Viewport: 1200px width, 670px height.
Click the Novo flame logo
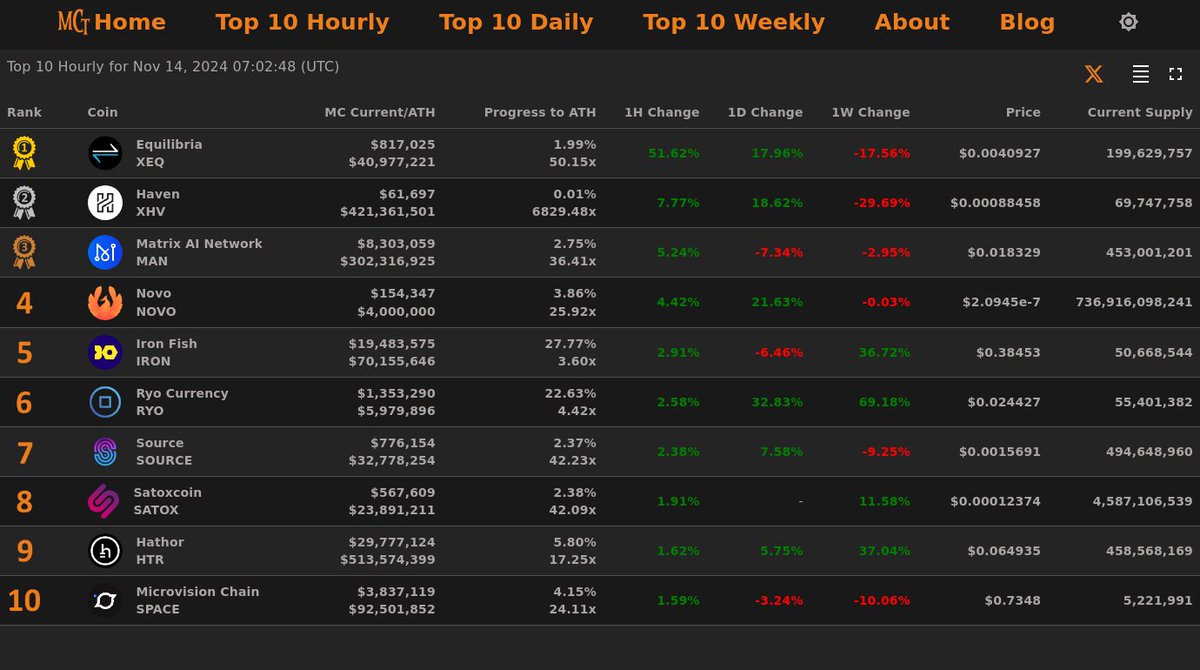click(x=105, y=302)
